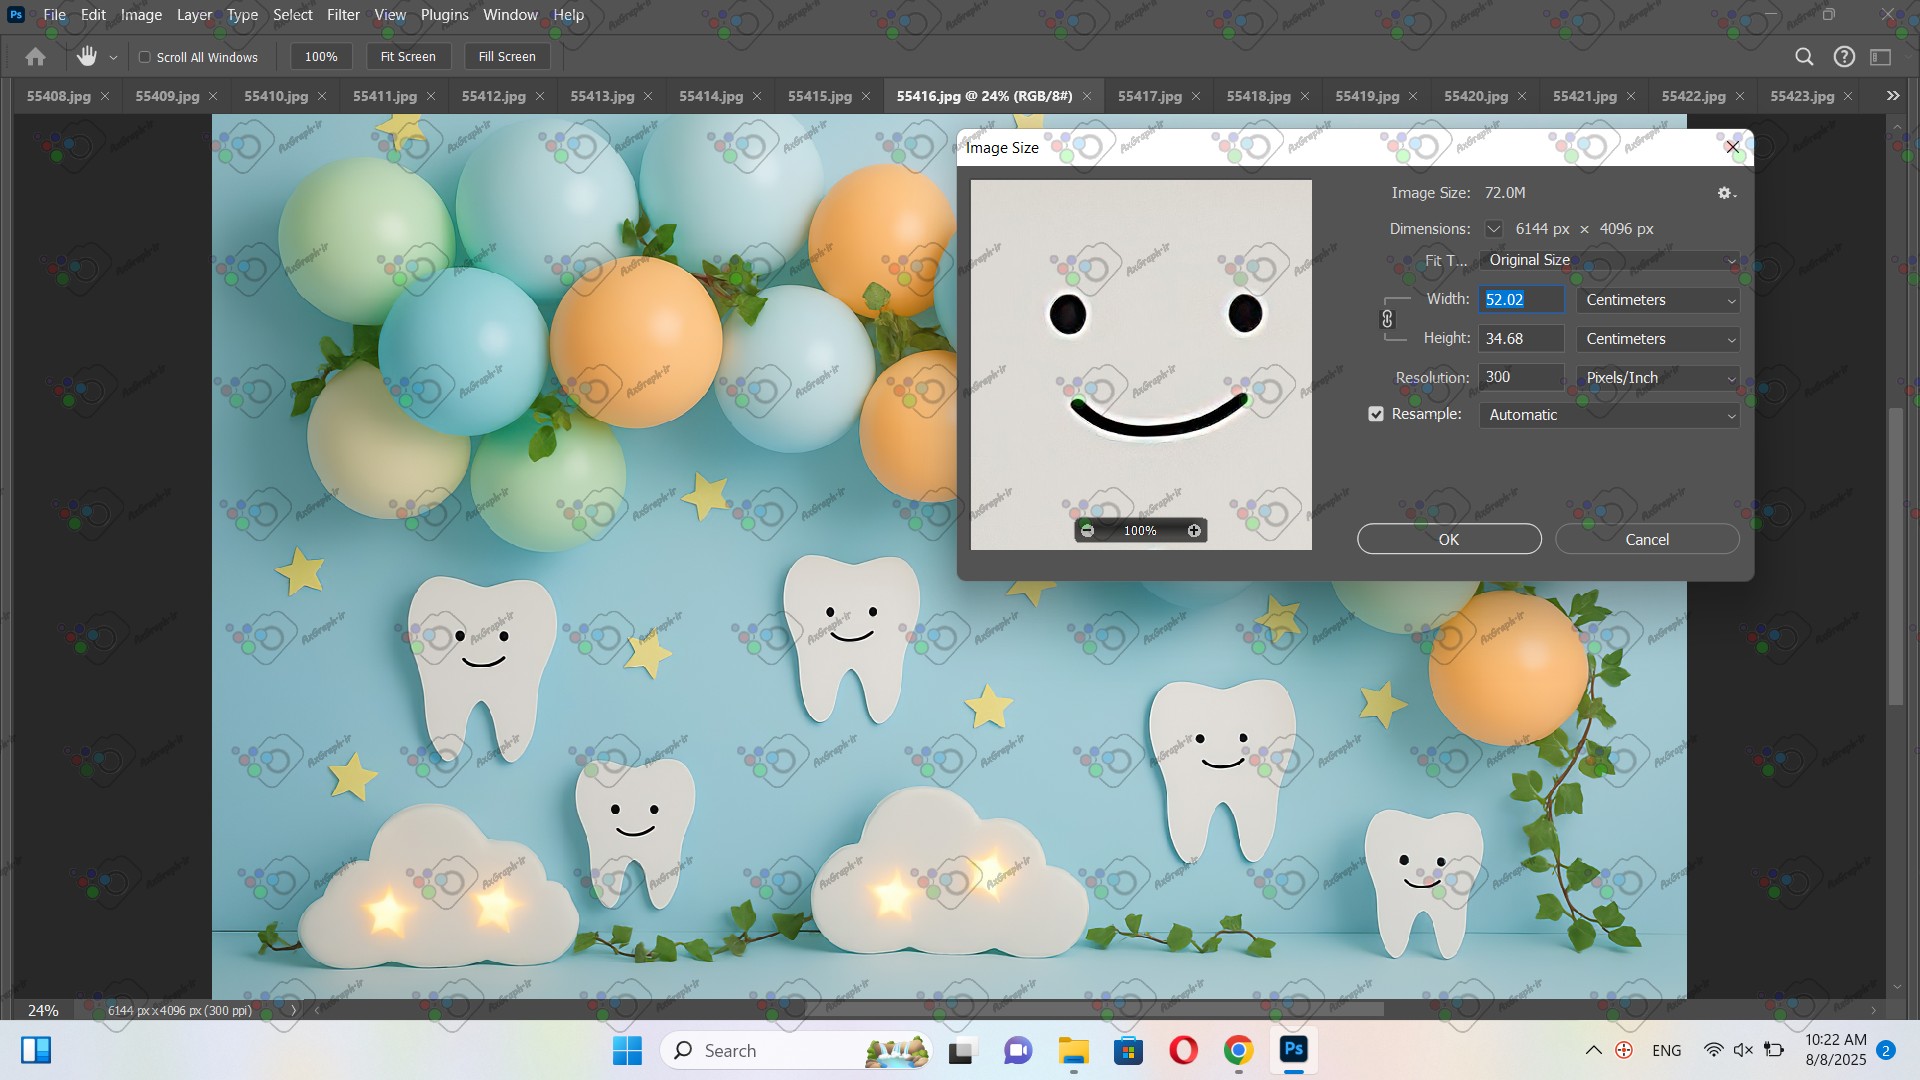1920x1080 pixels.
Task: Zoom out the Image Size preview
Action: click(x=1088, y=531)
